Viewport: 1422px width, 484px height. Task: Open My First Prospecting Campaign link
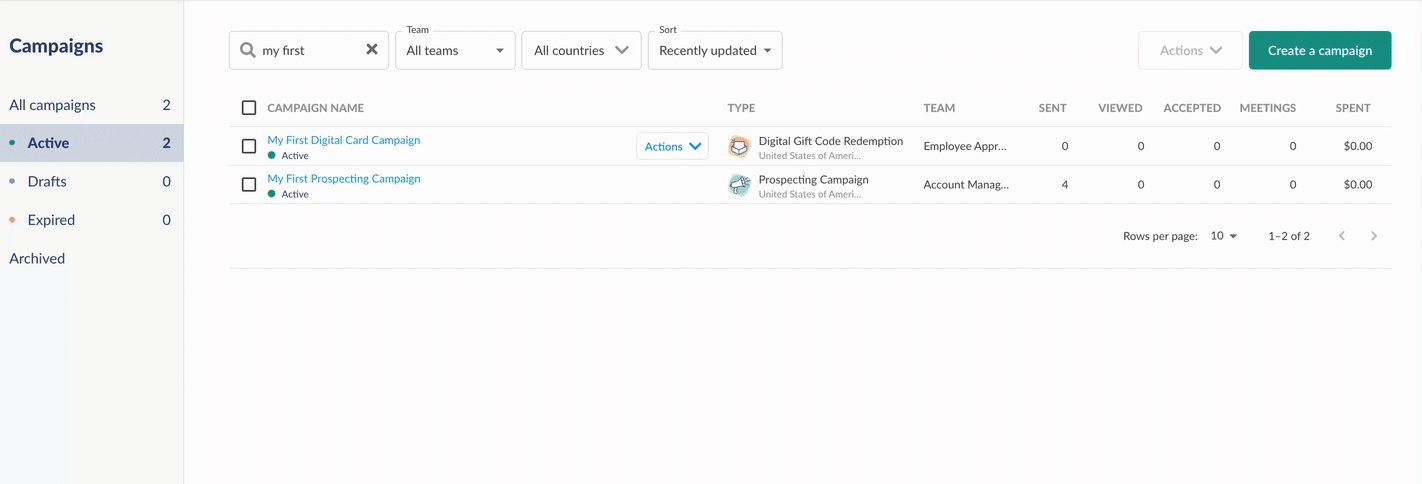pyautogui.click(x=344, y=179)
